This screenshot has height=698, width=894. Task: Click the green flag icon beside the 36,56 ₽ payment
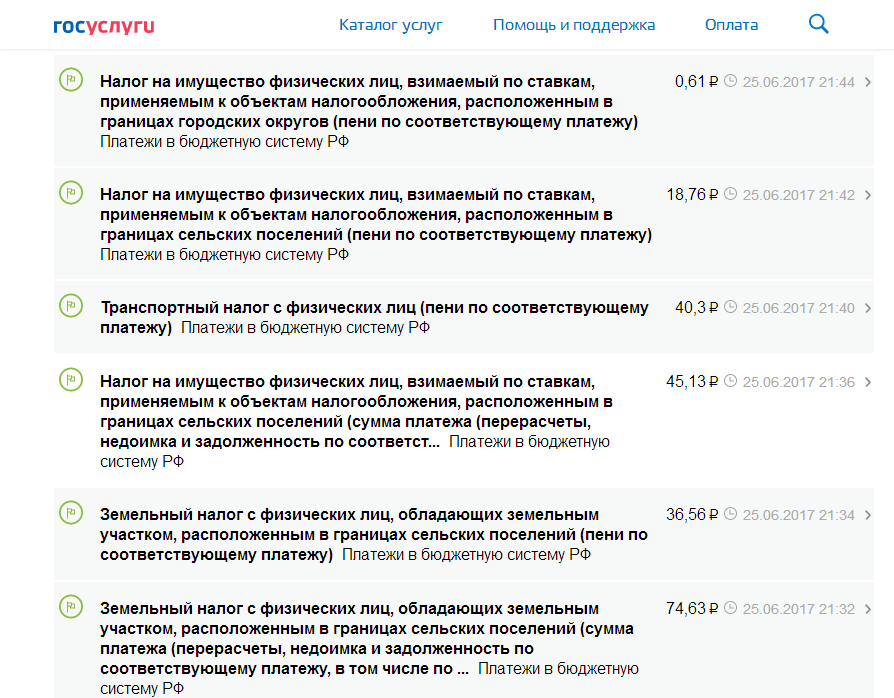point(71,513)
